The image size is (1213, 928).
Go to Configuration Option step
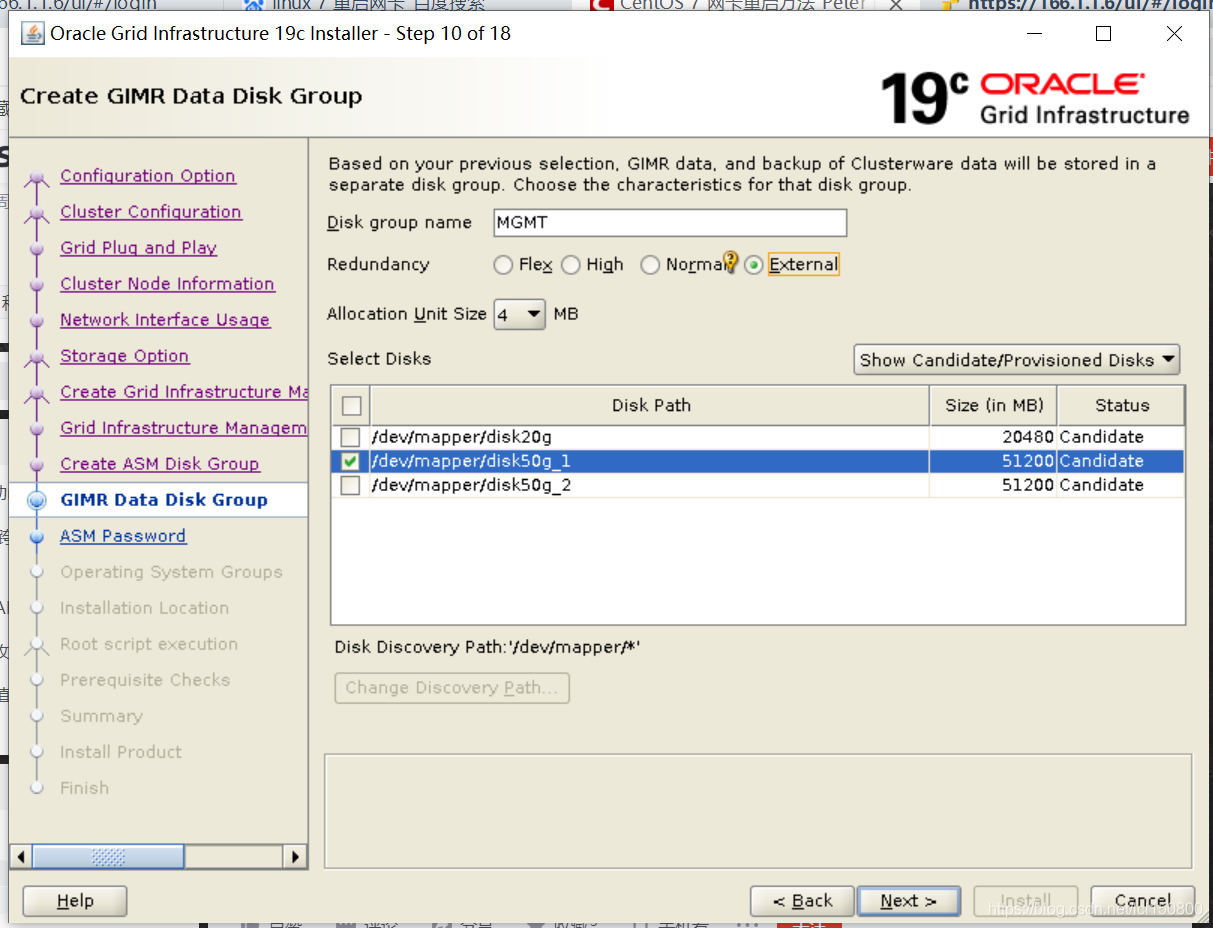[148, 176]
